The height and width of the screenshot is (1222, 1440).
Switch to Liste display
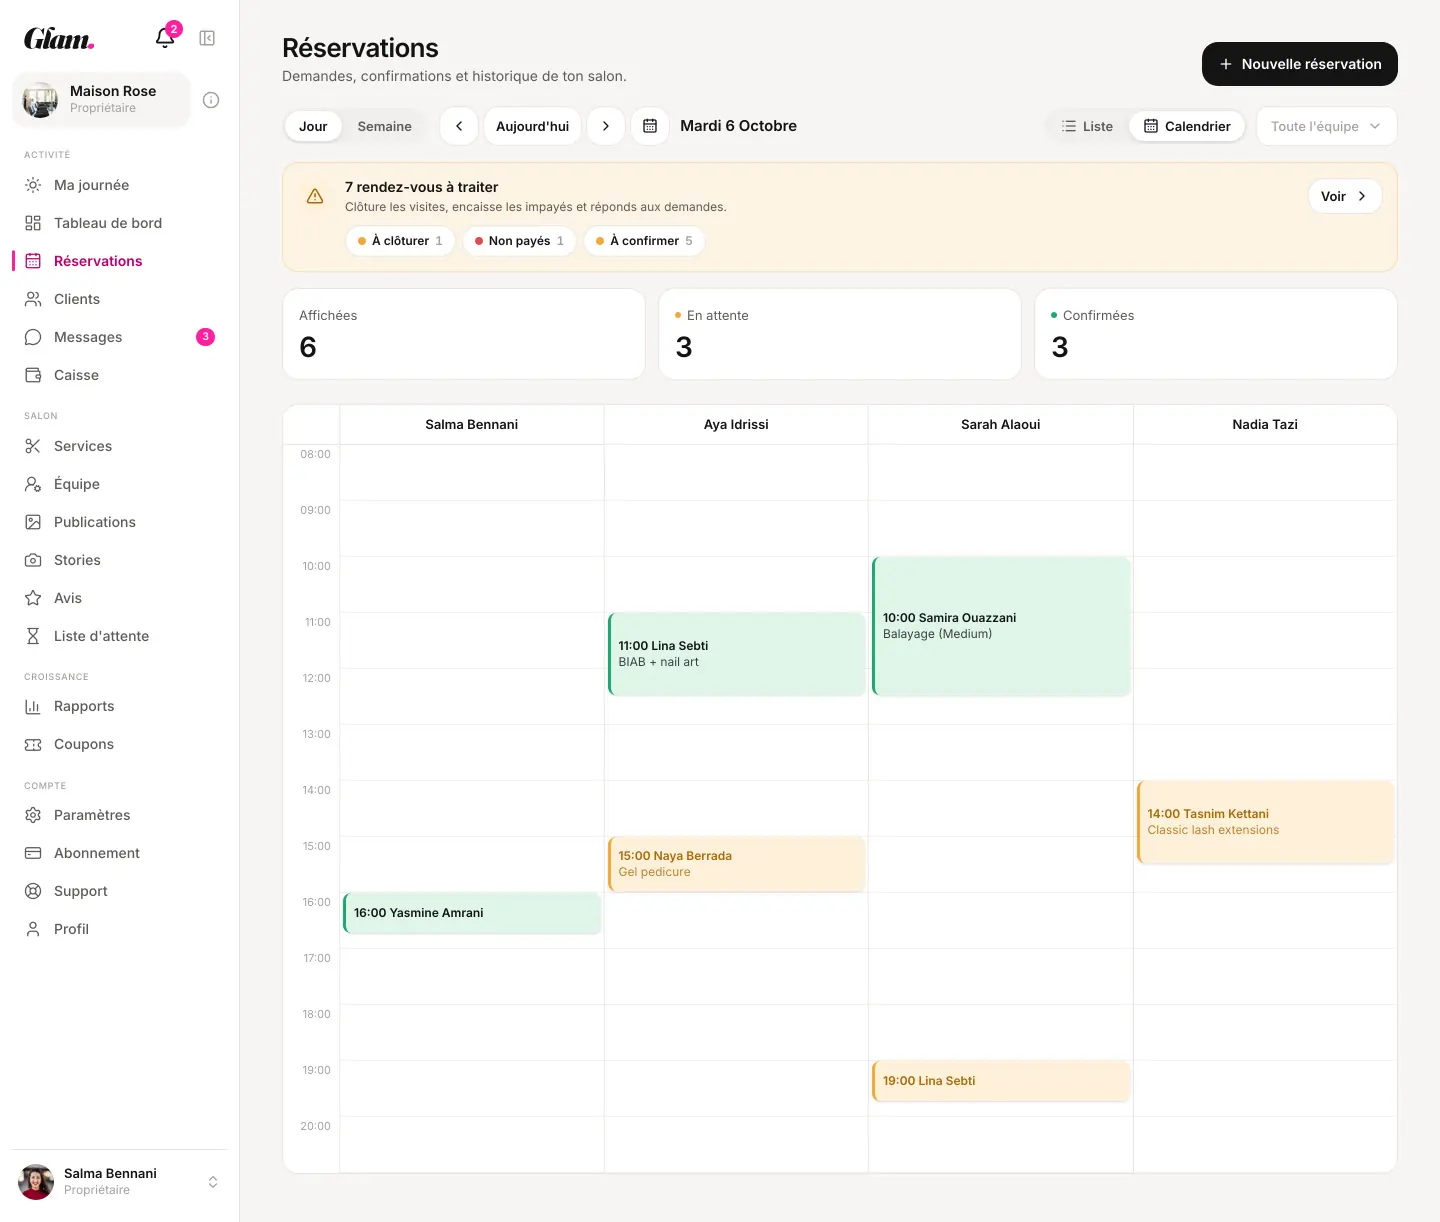pyautogui.click(x=1087, y=126)
